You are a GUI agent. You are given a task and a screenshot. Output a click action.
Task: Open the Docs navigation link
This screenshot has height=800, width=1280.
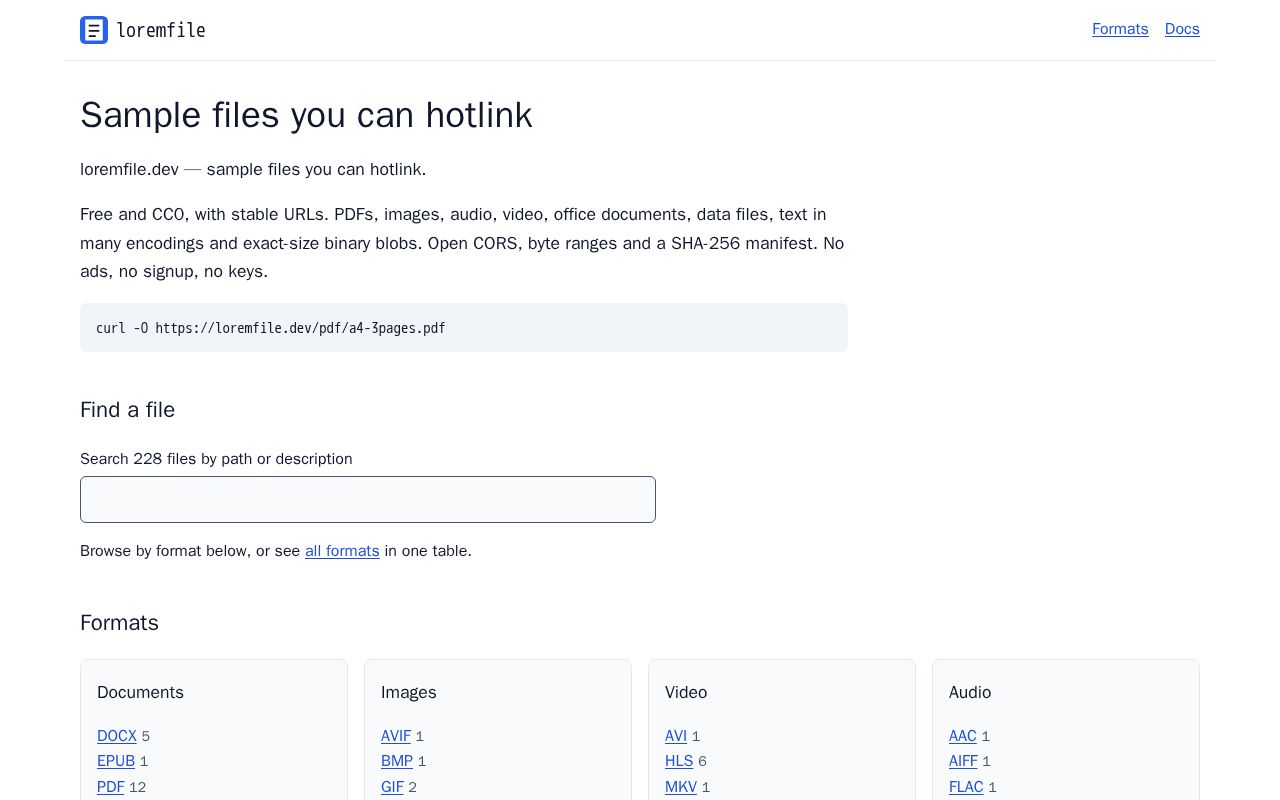coord(1182,29)
